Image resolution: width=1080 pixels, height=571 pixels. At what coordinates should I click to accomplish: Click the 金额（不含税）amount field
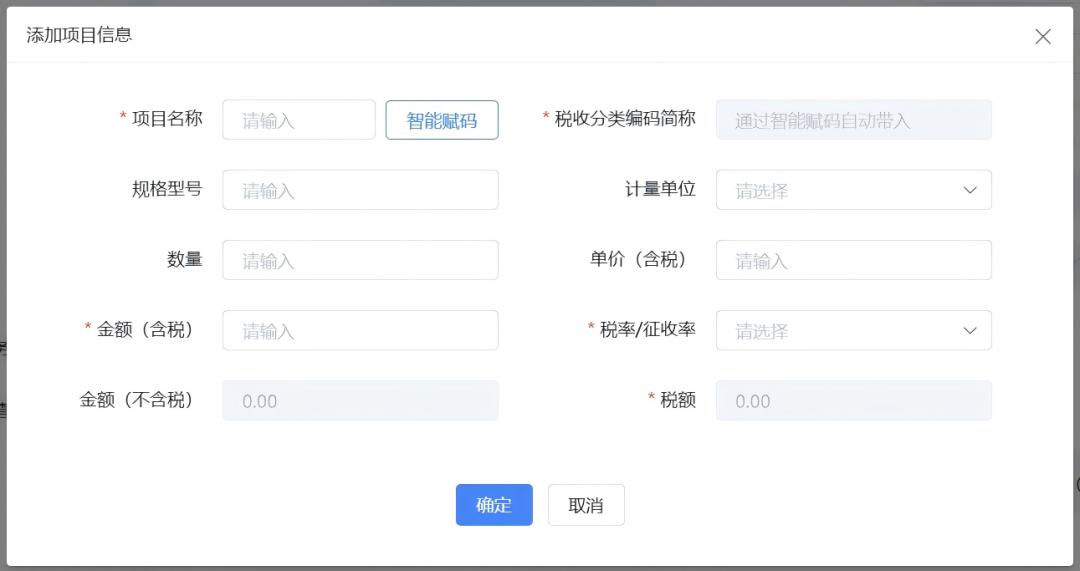pyautogui.click(x=360, y=400)
